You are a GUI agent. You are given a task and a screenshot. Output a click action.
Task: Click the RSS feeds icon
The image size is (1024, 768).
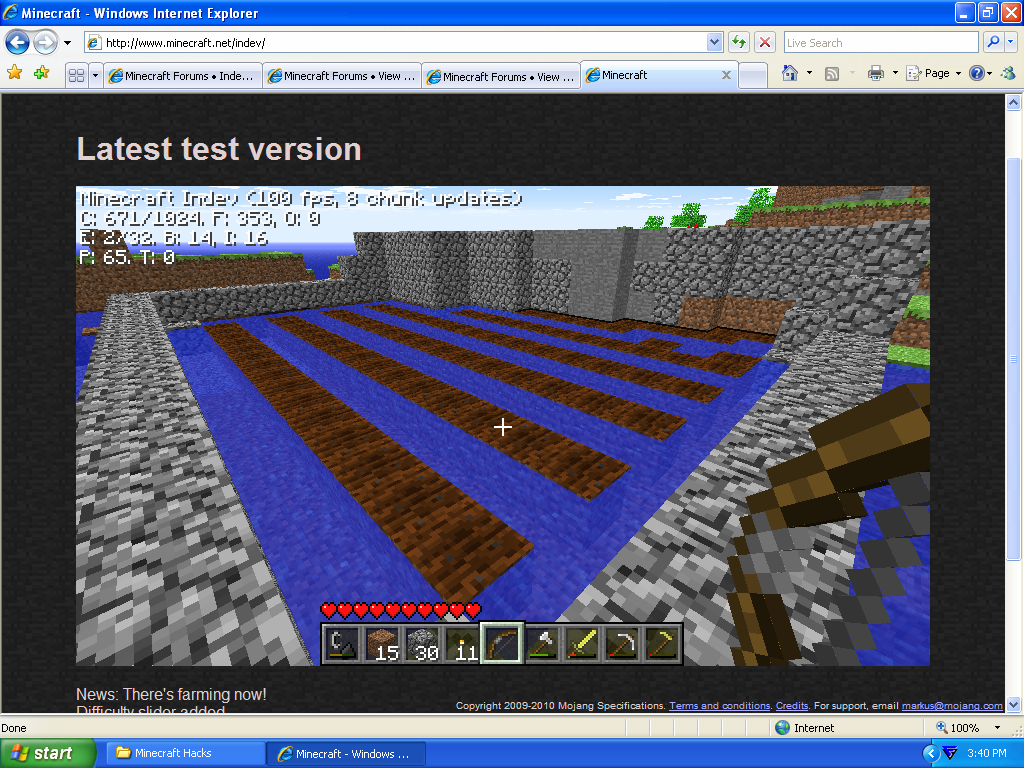click(831, 73)
